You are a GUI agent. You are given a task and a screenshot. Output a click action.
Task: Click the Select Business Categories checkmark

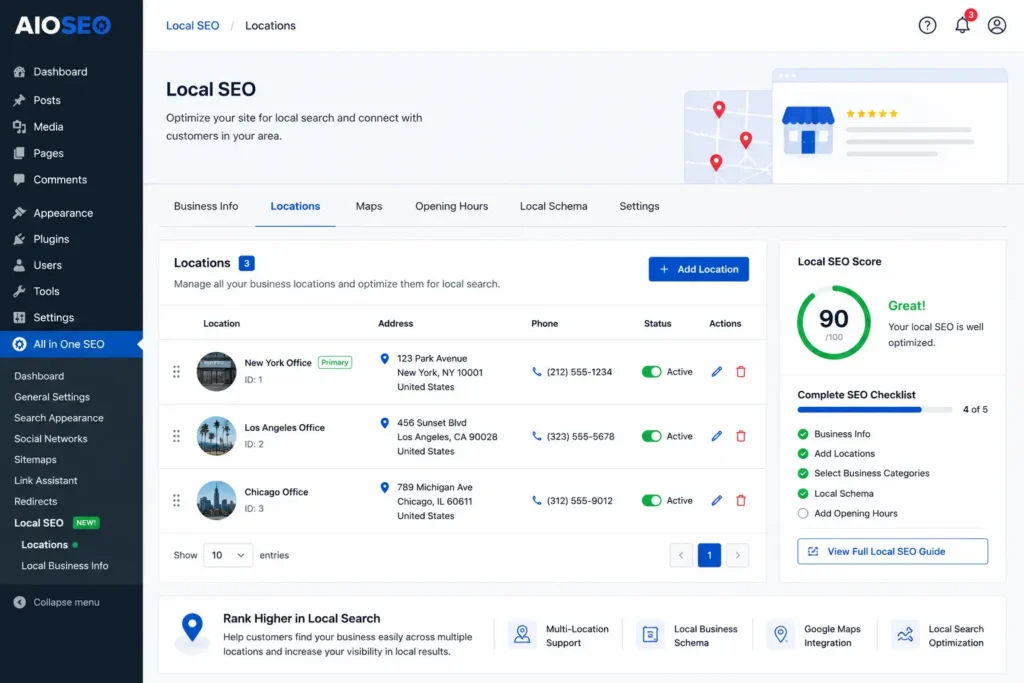[803, 473]
